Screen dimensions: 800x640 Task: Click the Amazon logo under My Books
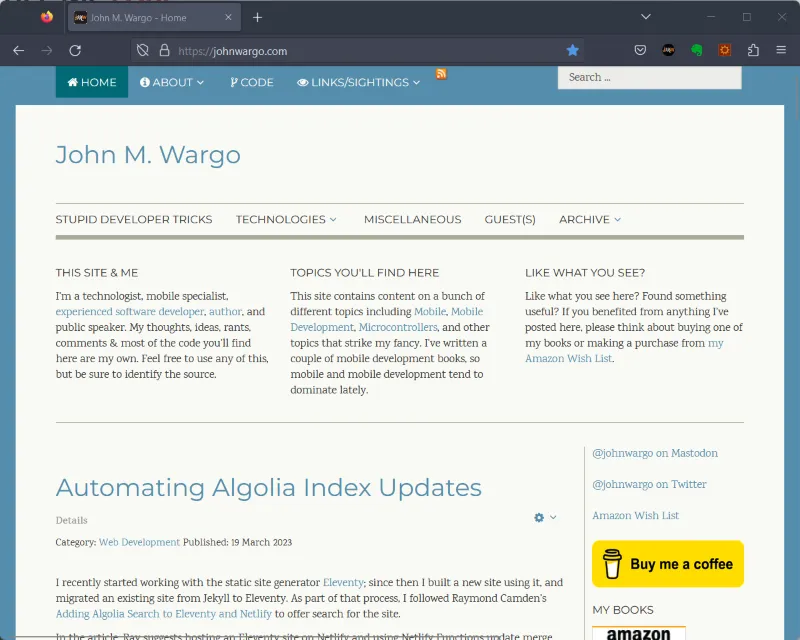639,633
